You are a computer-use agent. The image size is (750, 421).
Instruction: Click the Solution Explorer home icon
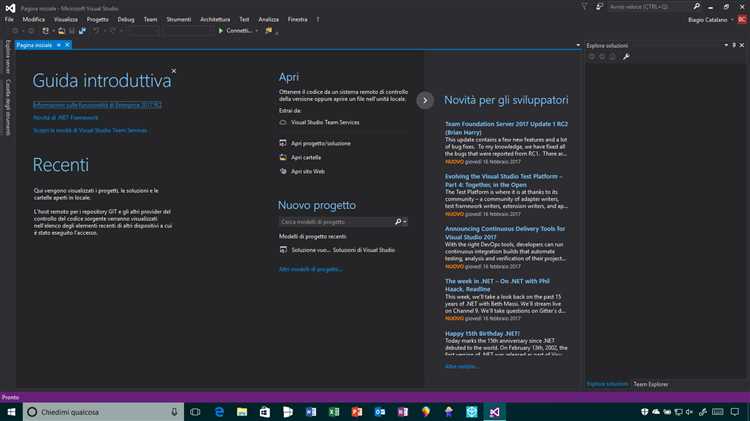point(612,56)
